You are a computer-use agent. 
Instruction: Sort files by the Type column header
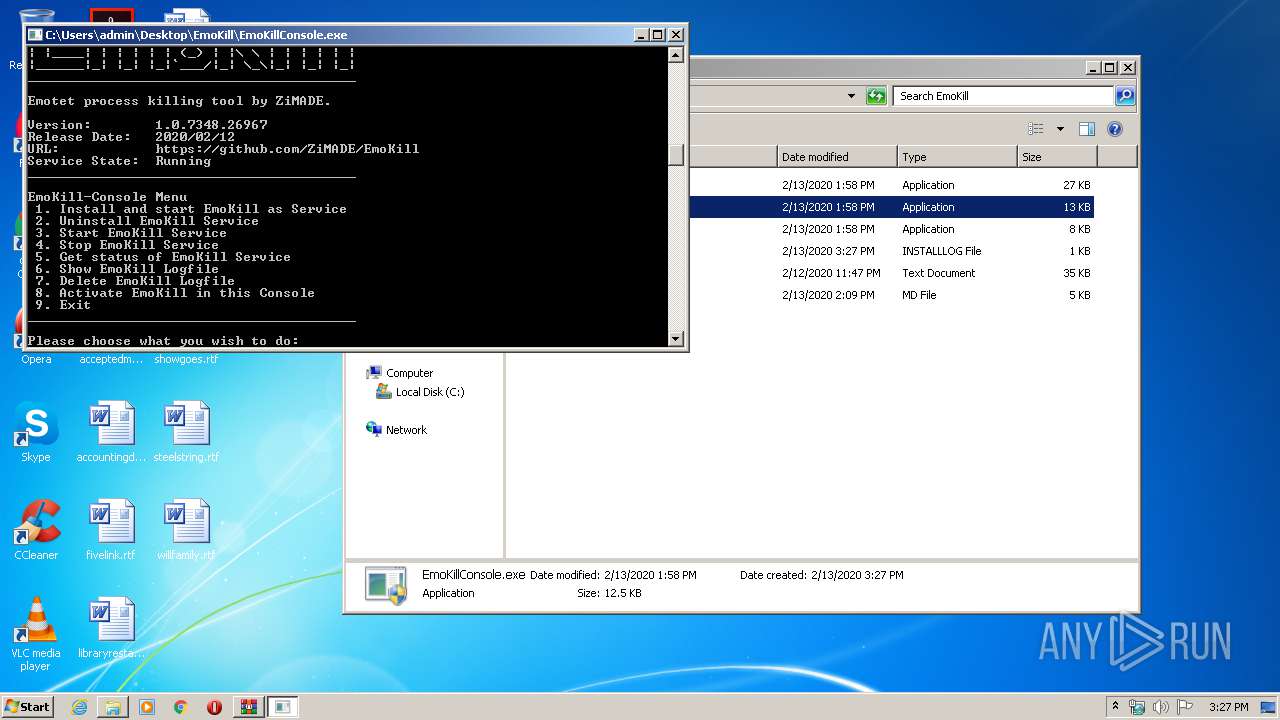click(x=957, y=157)
